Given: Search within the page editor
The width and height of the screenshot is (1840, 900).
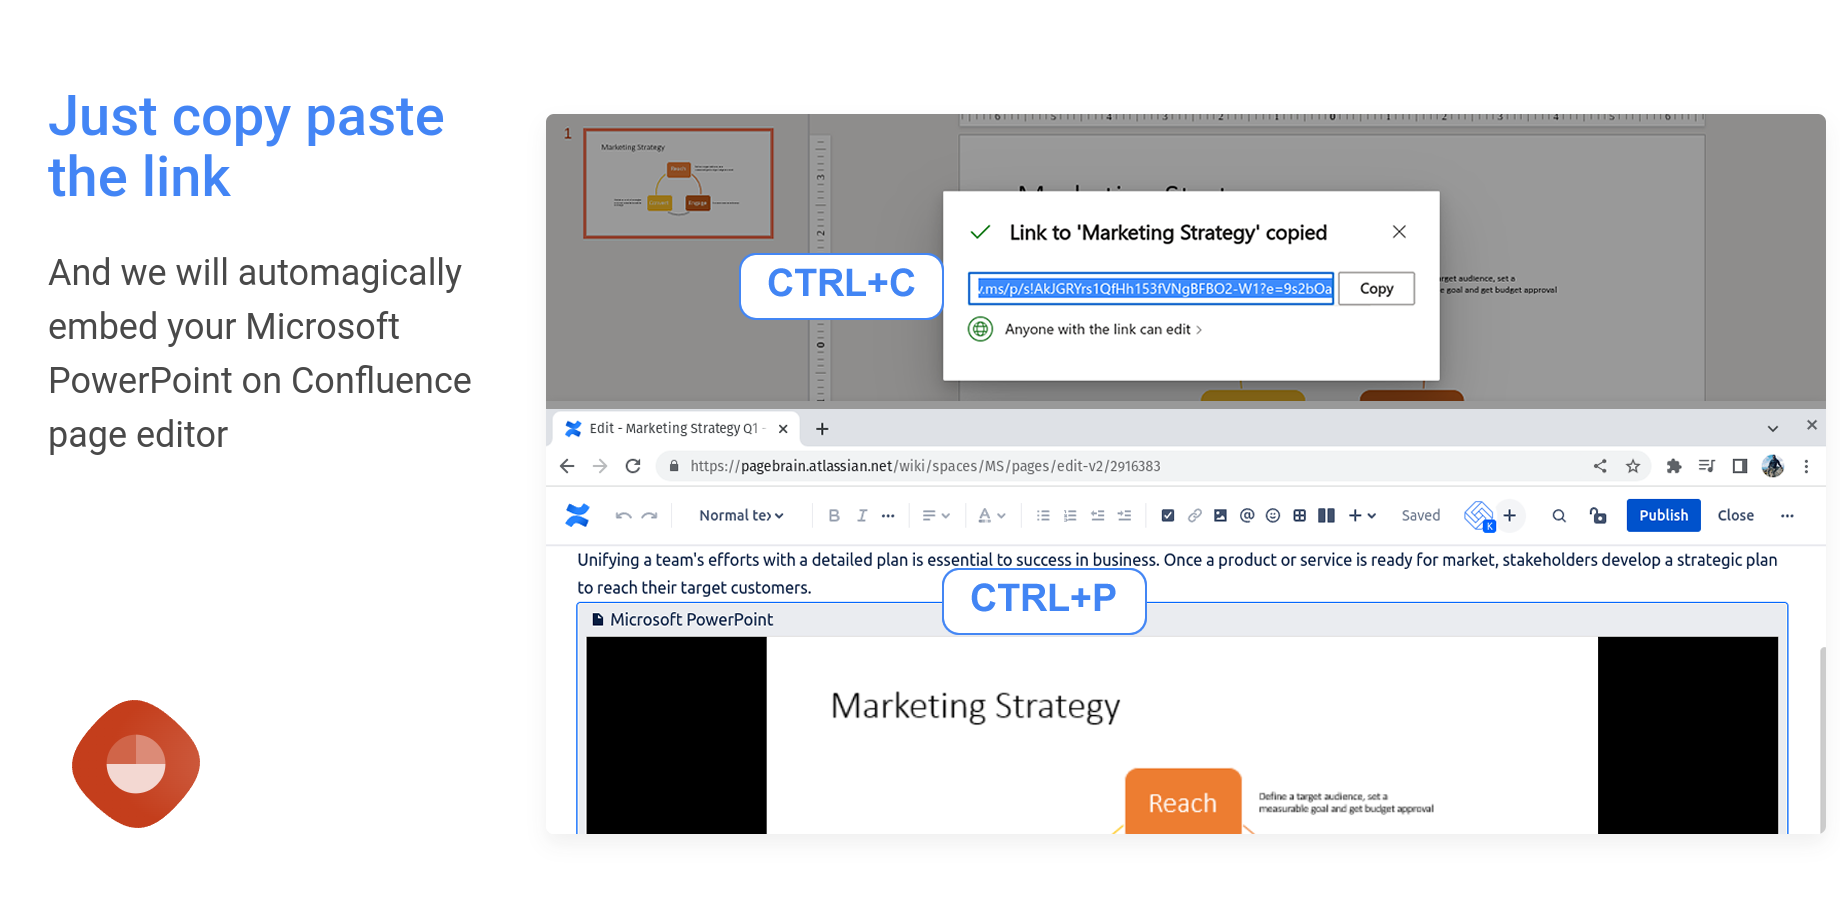Looking at the screenshot, I should (x=1559, y=516).
